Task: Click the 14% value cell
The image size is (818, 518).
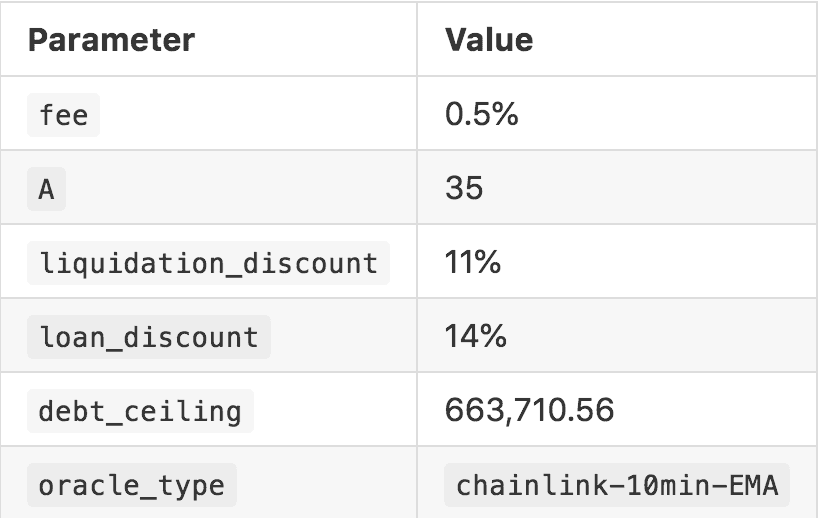Action: point(475,336)
